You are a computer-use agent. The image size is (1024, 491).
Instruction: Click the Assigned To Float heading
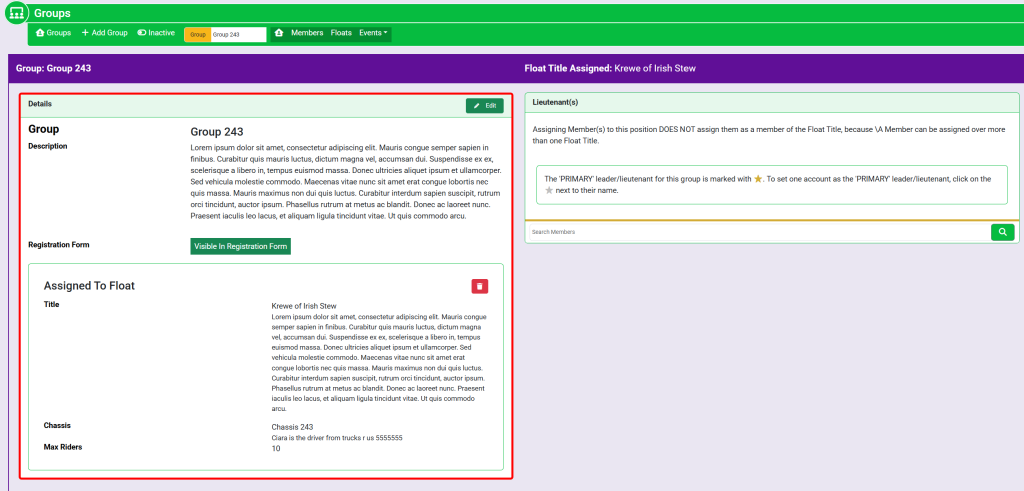pyautogui.click(x=89, y=286)
